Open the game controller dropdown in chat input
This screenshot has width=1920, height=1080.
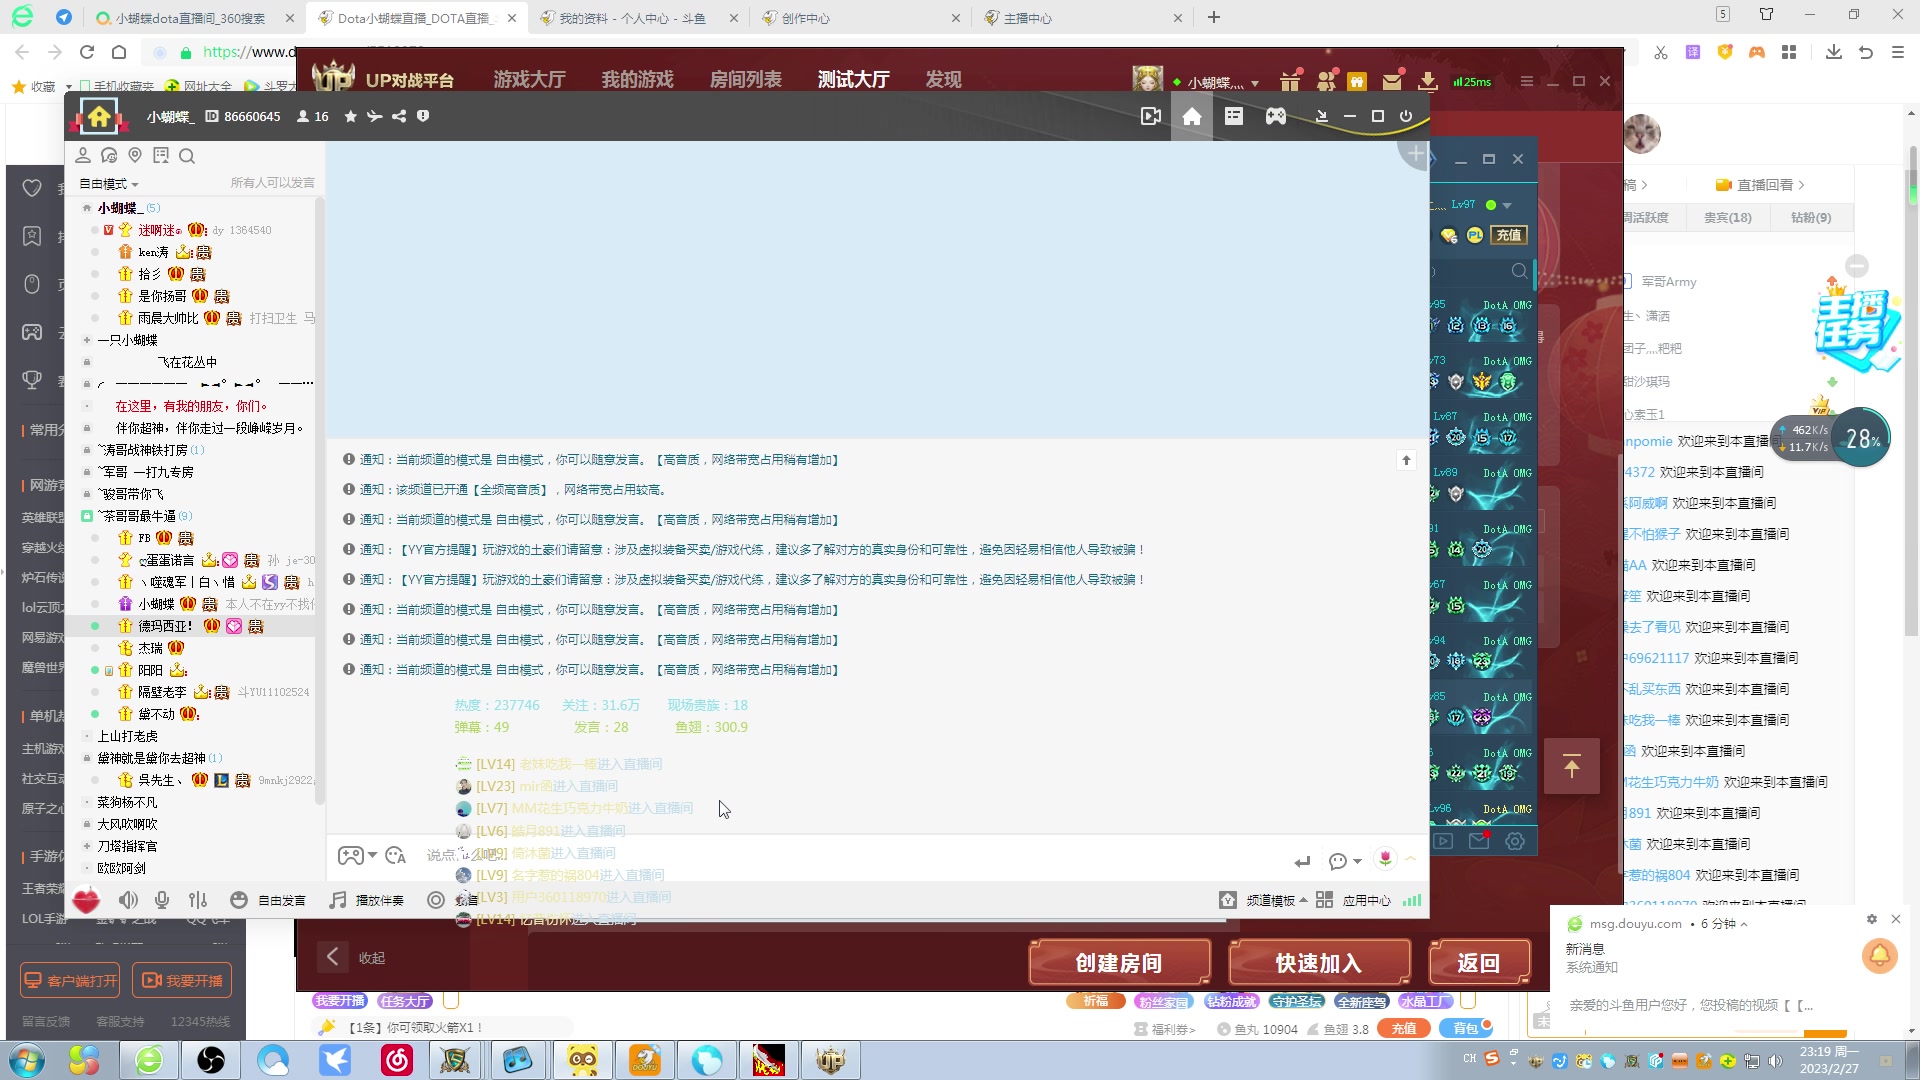(x=357, y=856)
